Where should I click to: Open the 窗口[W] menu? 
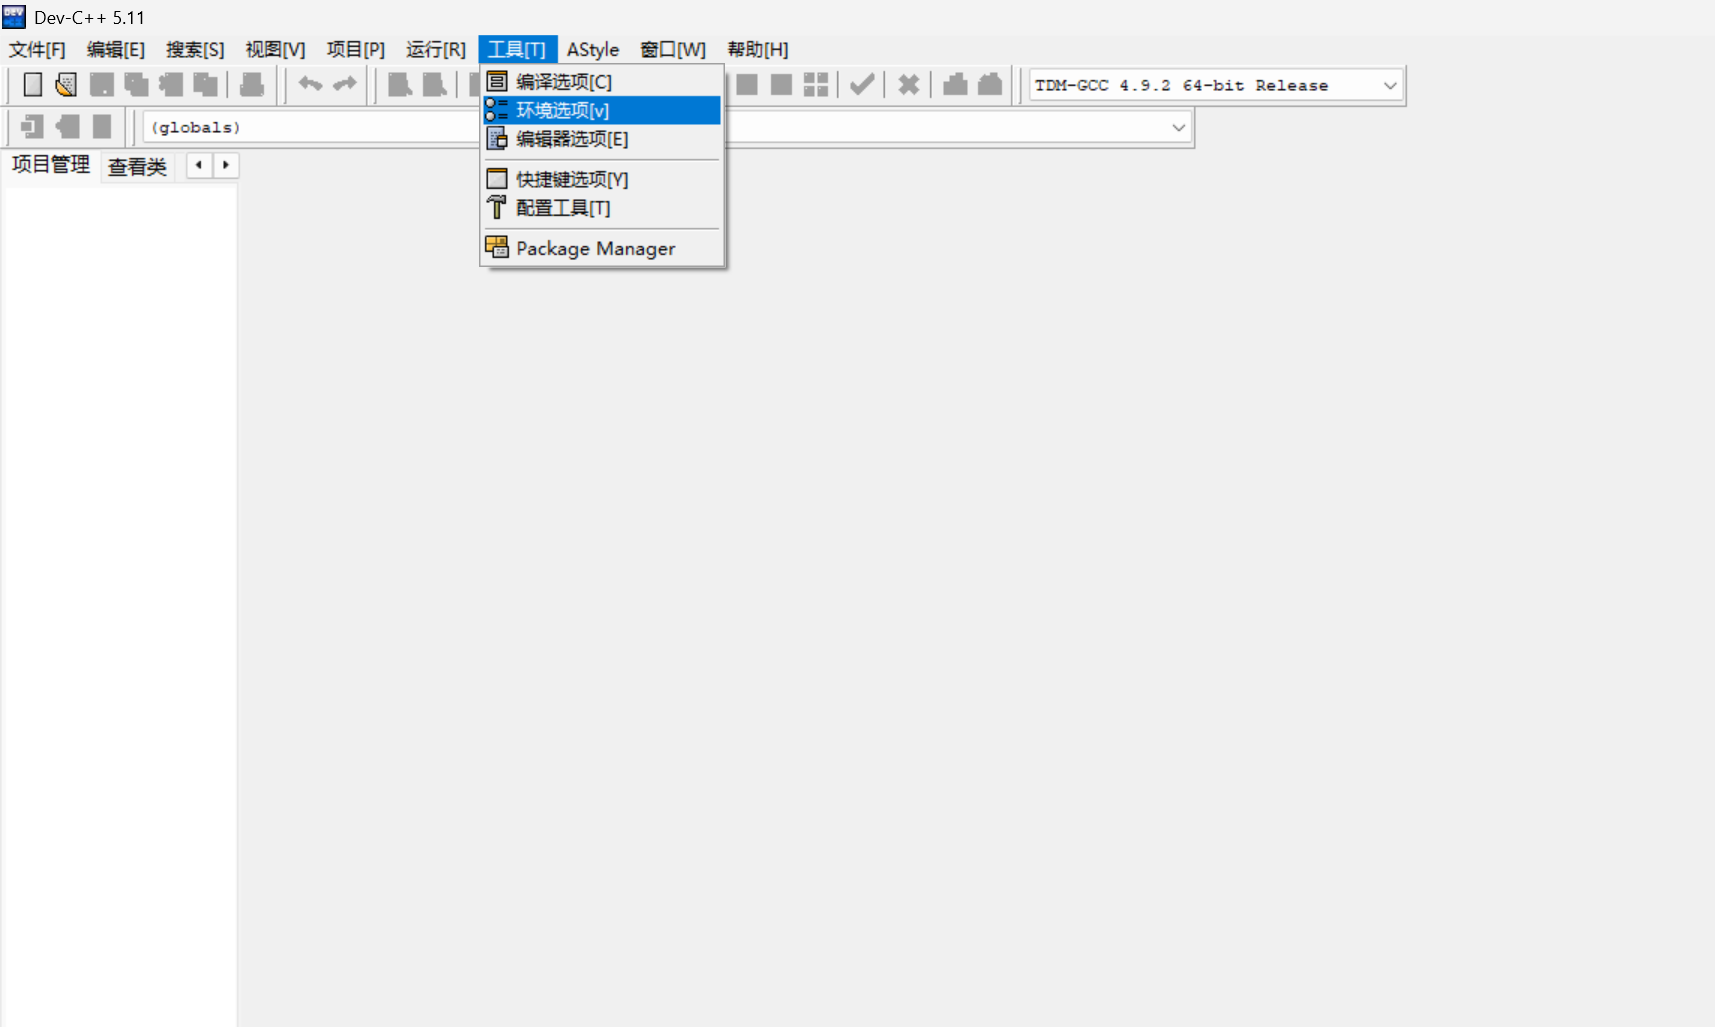tap(673, 49)
